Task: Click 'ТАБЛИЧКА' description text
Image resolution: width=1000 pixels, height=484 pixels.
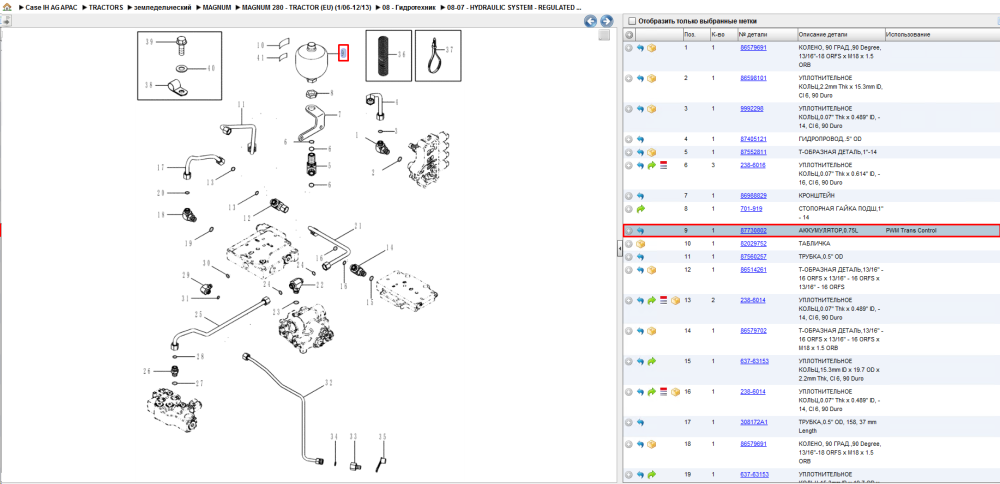Action: pos(814,244)
